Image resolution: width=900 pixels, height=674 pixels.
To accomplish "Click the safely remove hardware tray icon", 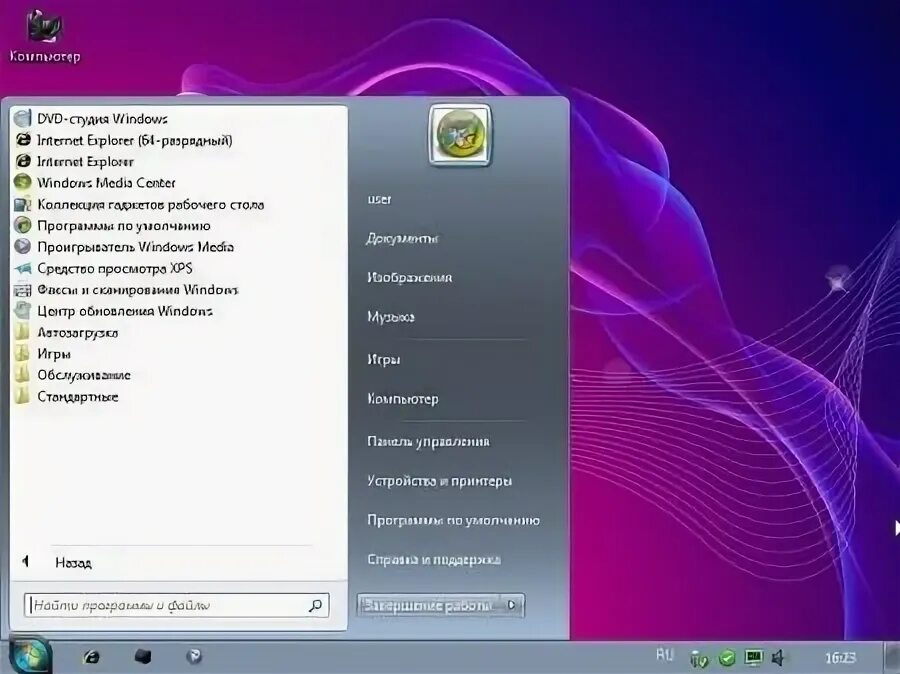I will tap(699, 658).
